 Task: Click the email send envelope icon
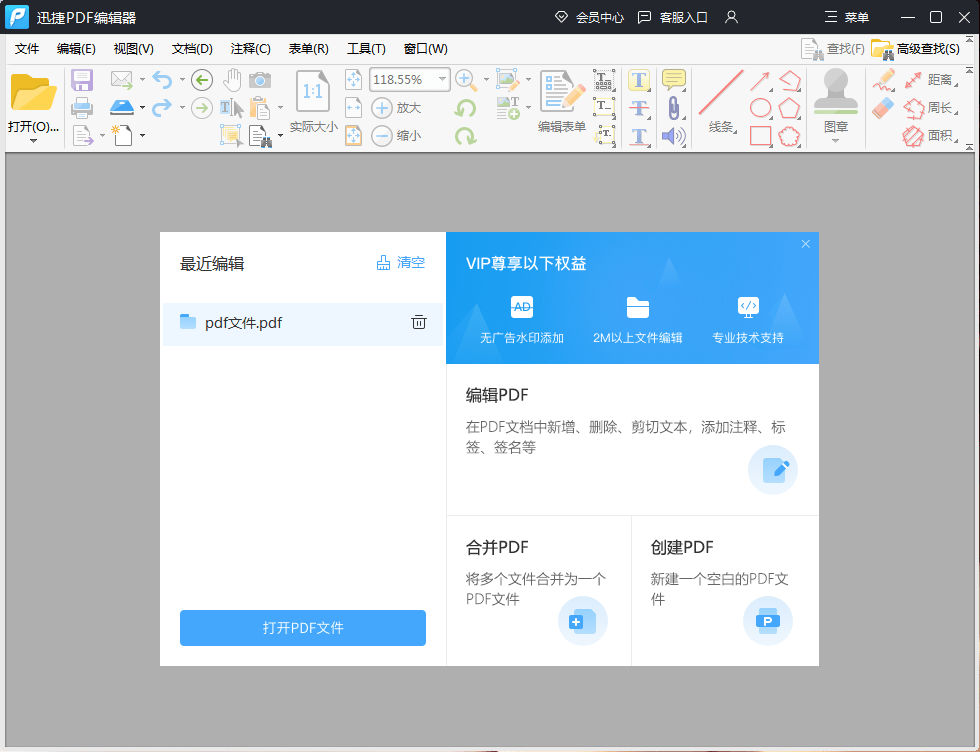[x=122, y=80]
